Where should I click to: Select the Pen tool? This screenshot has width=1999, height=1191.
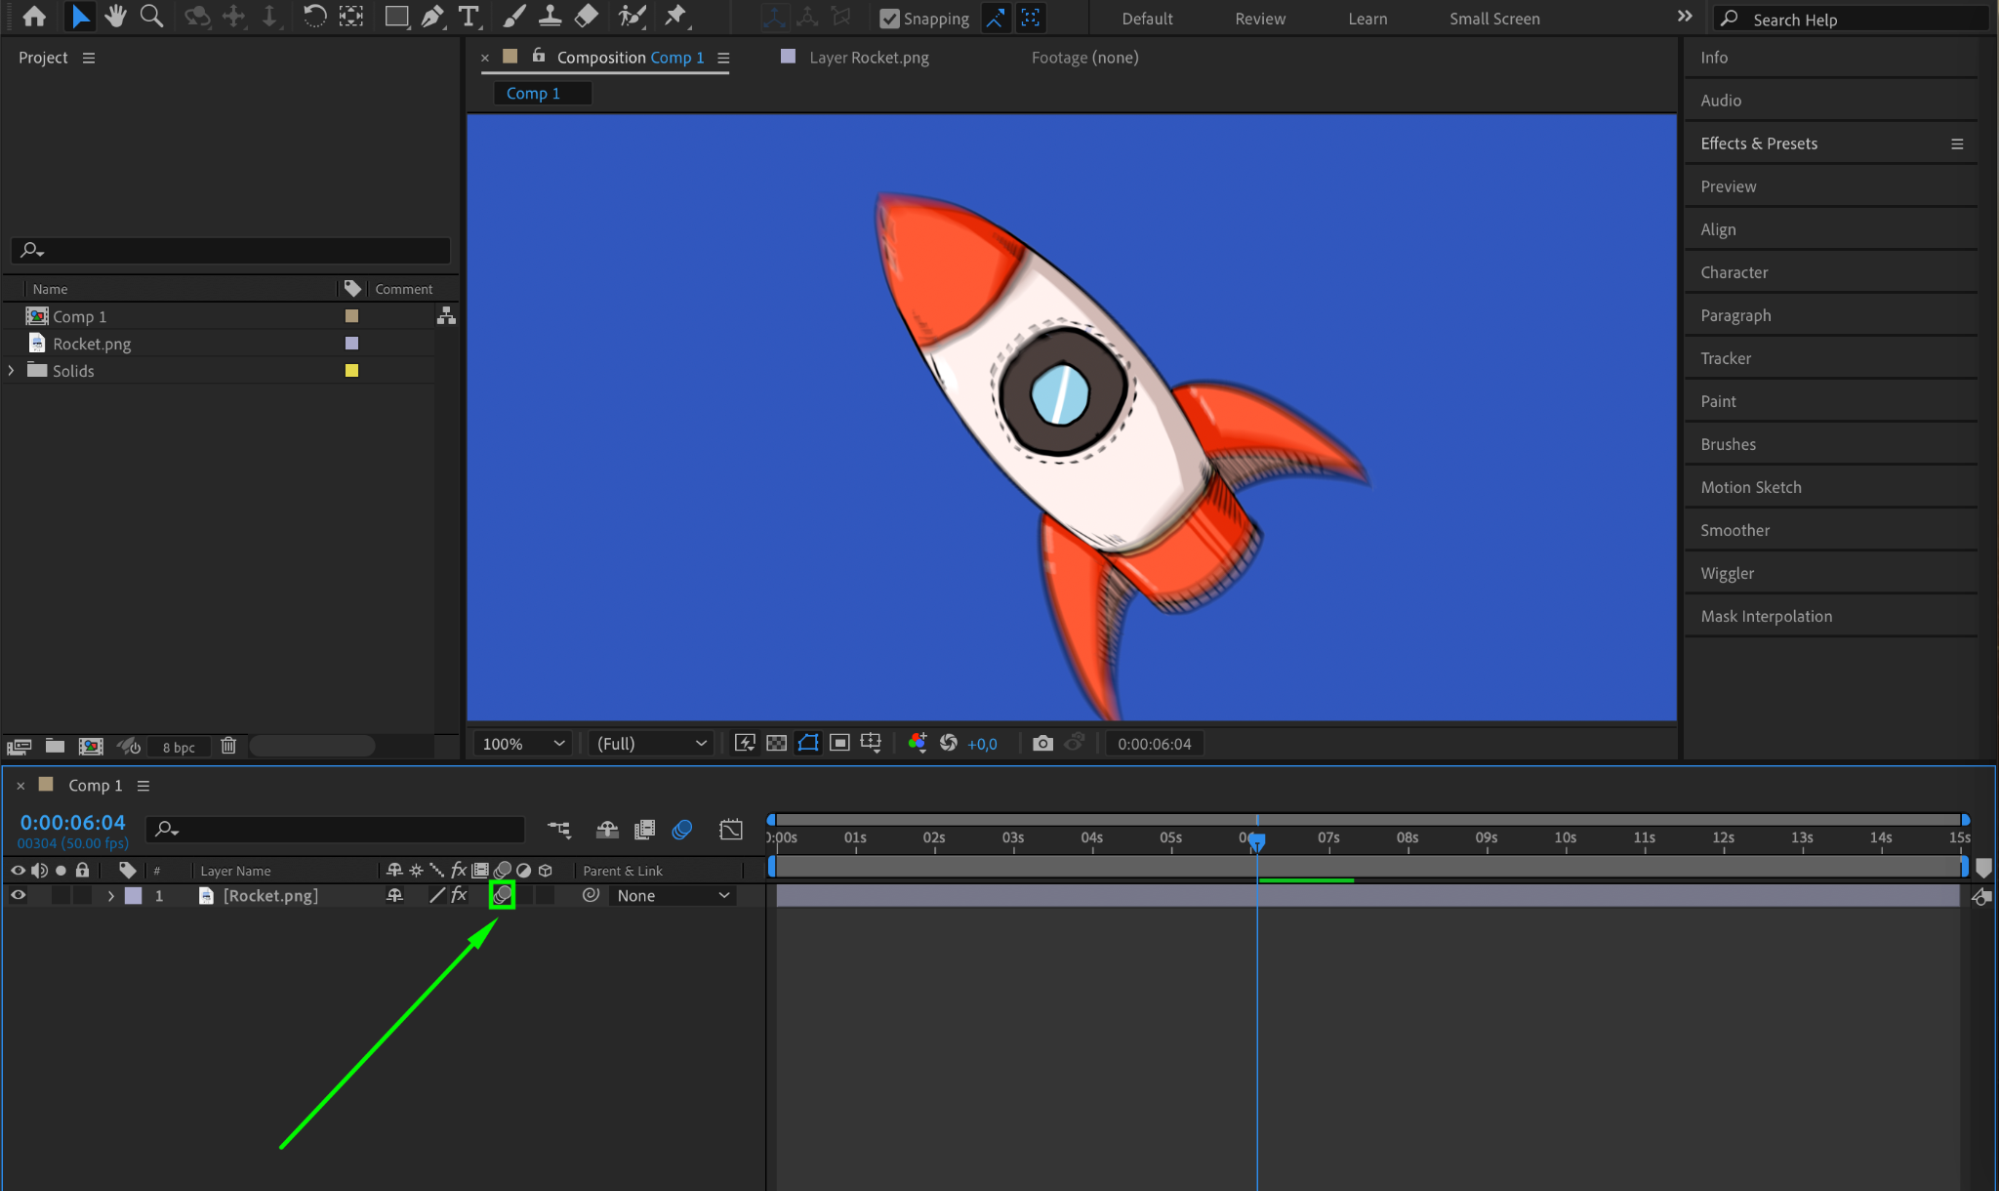tap(432, 16)
